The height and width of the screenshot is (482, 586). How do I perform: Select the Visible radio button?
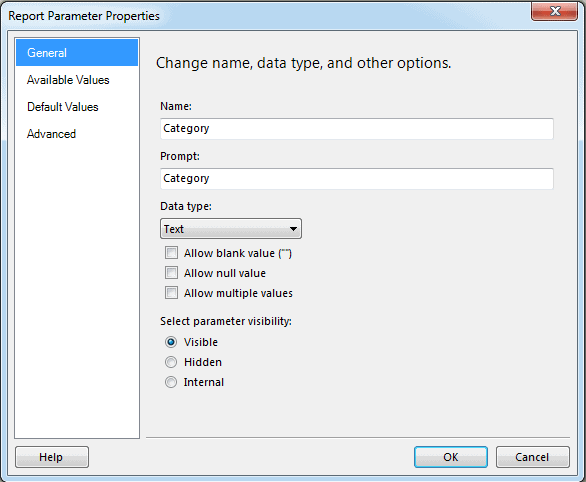[171, 342]
